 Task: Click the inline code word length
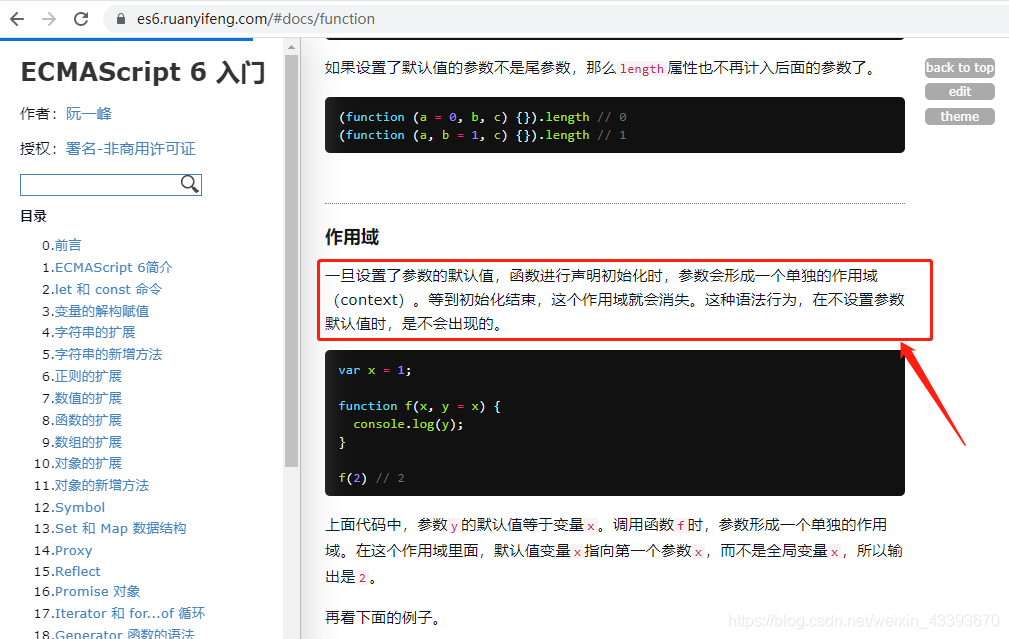click(642, 69)
